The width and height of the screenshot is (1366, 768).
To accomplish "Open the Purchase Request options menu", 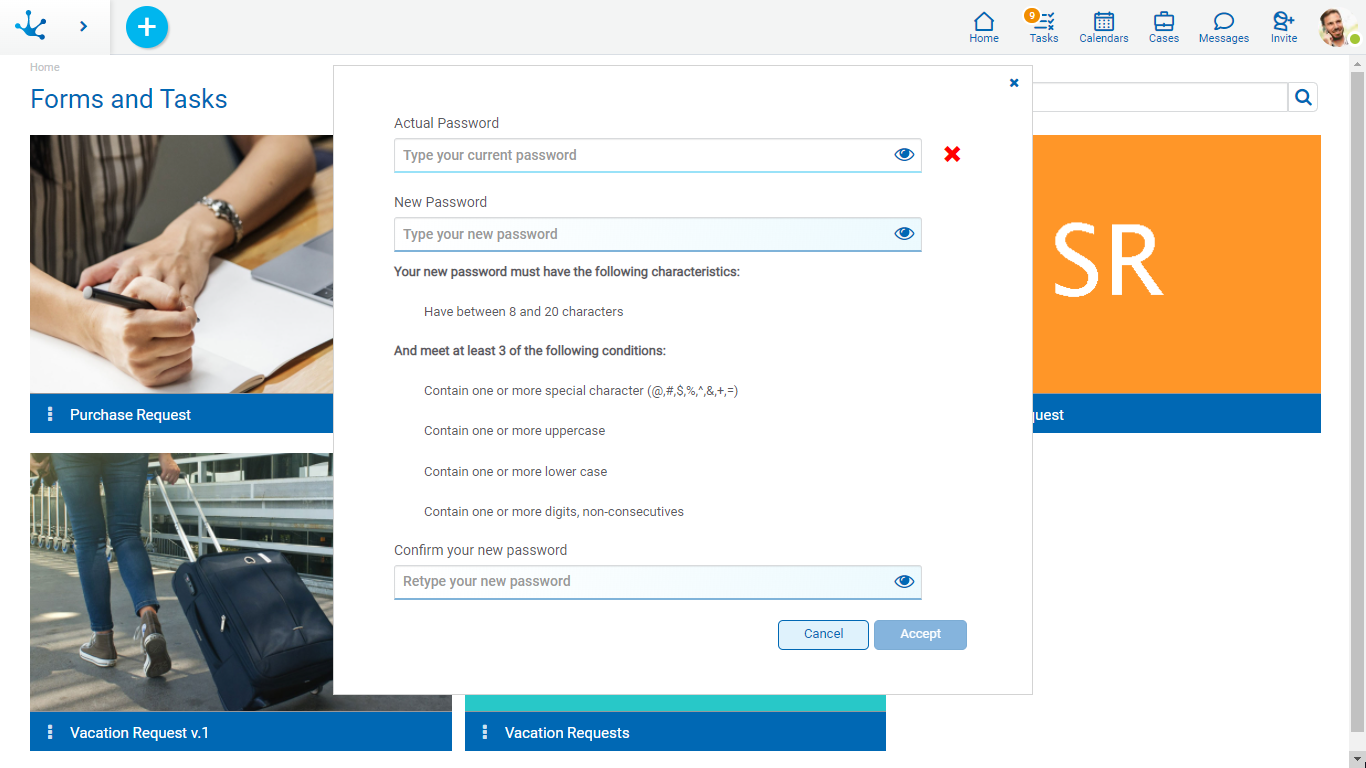I will (x=50, y=414).
